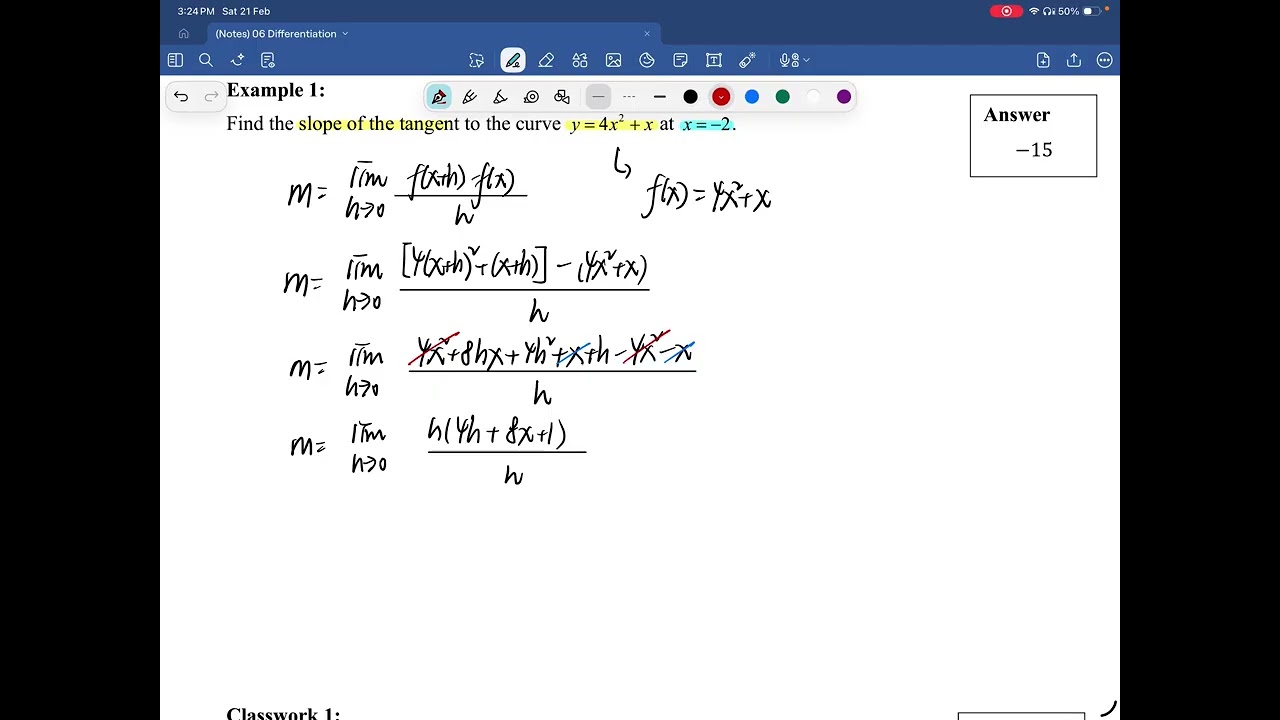
Task: Pick the red pen color
Action: (721, 97)
